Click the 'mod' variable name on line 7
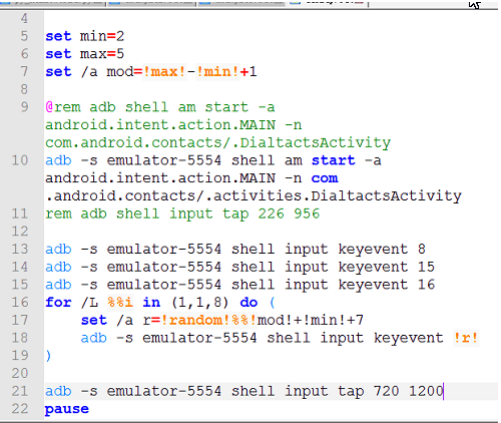Screen dimensions: 501x423 (120, 72)
